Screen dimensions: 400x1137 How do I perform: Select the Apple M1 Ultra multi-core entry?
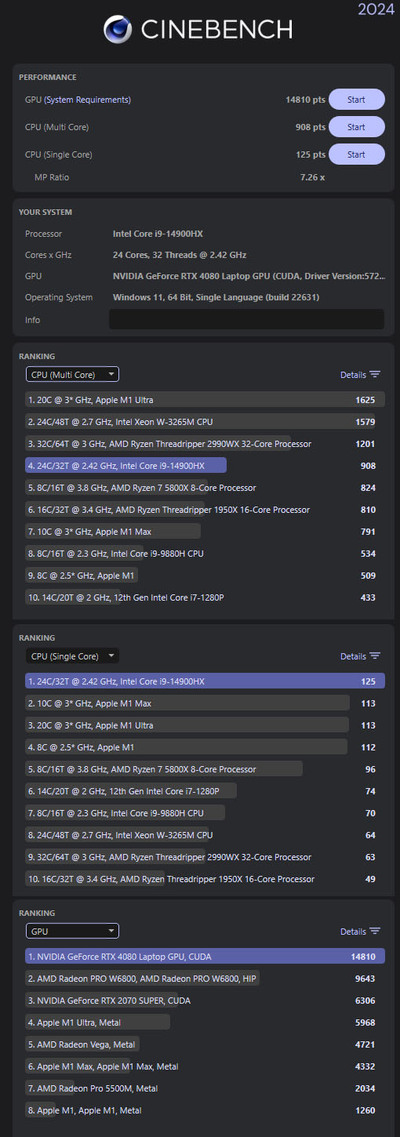(x=205, y=400)
